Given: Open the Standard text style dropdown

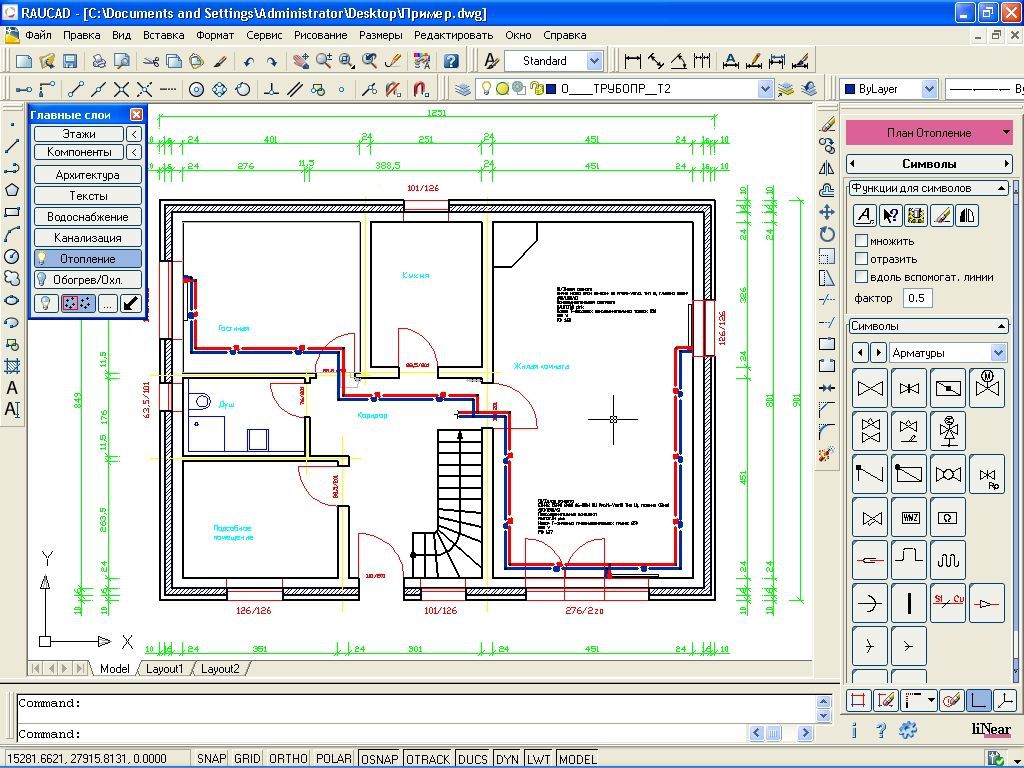Looking at the screenshot, I should [x=594, y=61].
